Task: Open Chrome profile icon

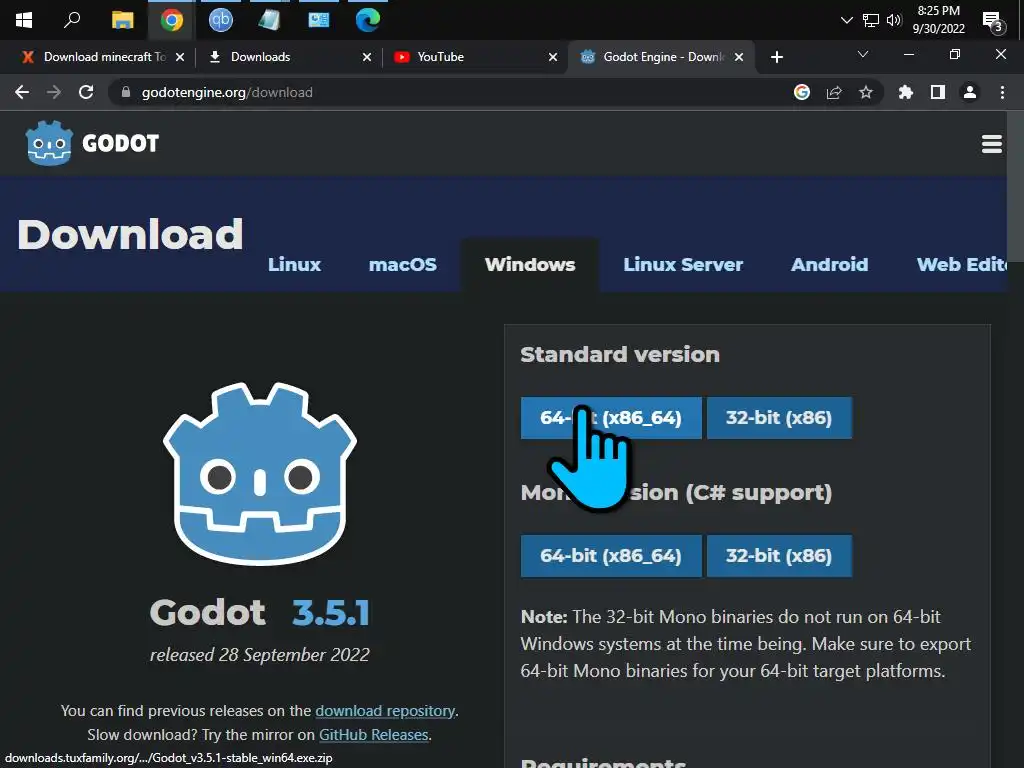Action: coord(970,92)
